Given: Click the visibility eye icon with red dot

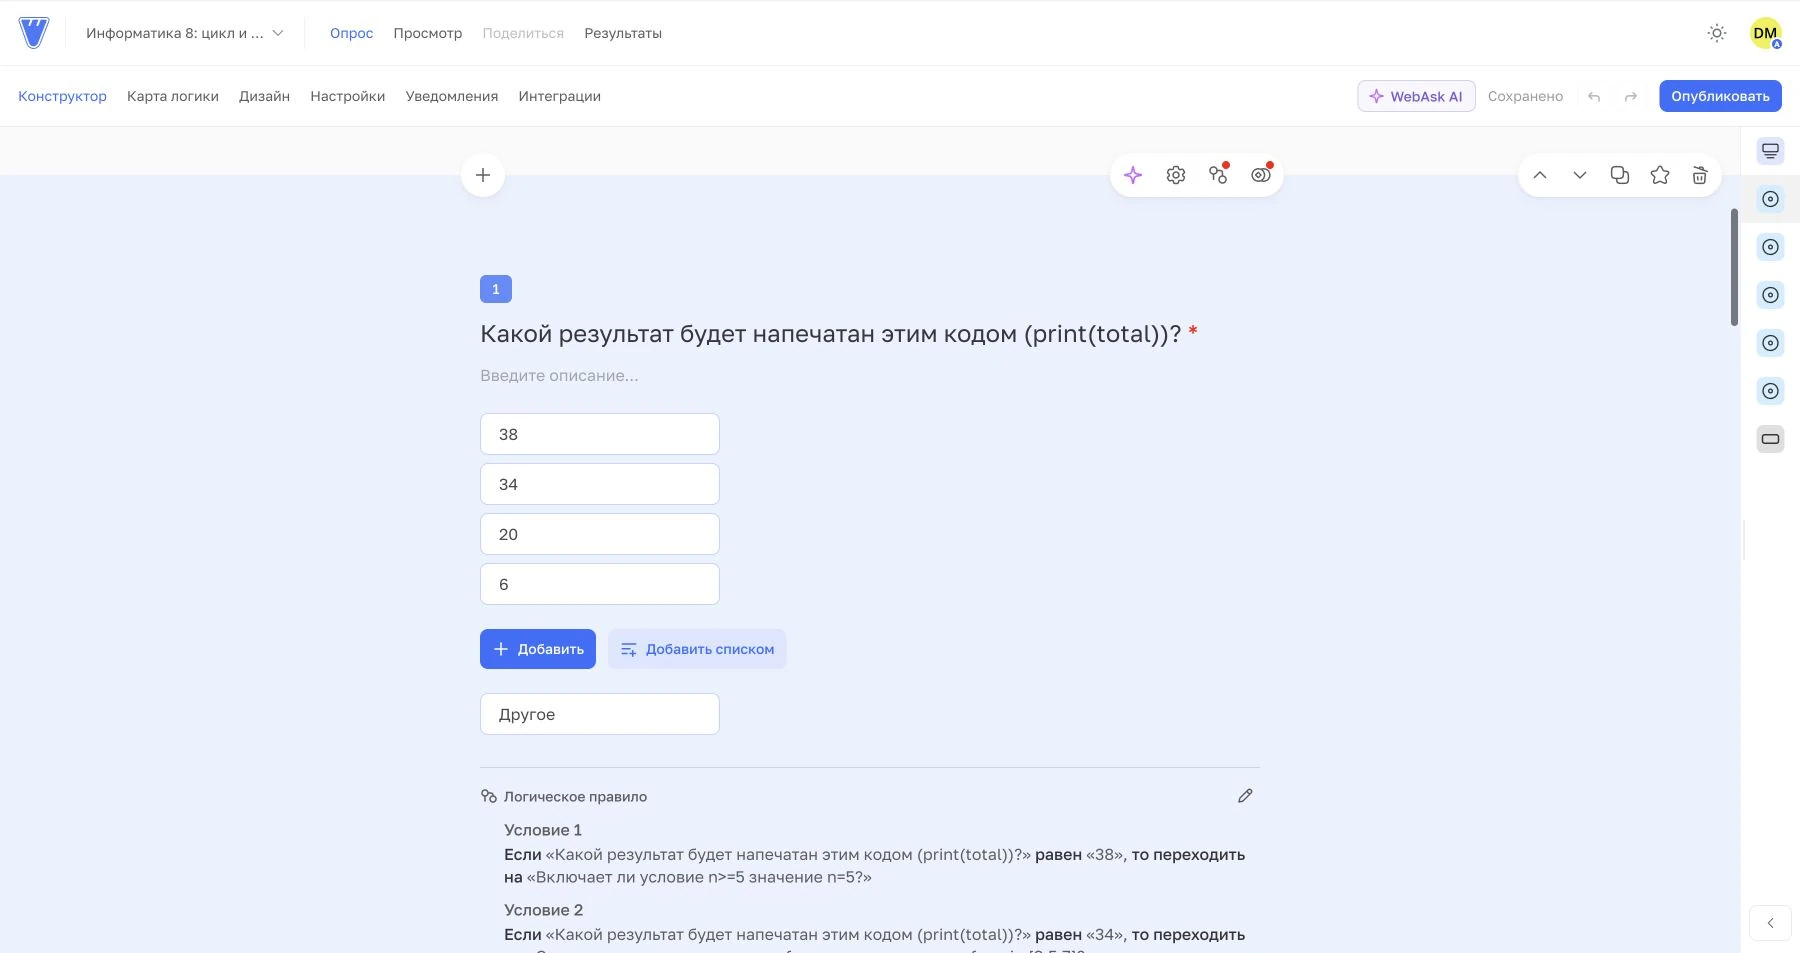Looking at the screenshot, I should click(x=1261, y=175).
